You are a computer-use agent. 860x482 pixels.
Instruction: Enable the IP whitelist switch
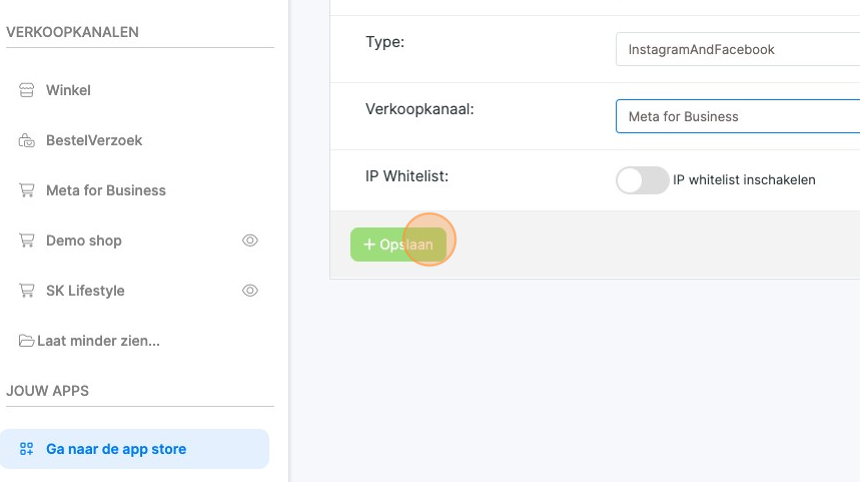point(642,180)
